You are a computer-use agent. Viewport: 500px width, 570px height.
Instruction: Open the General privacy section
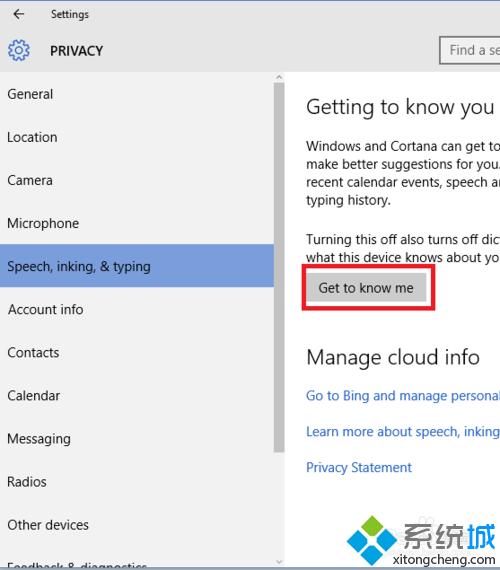137,94
